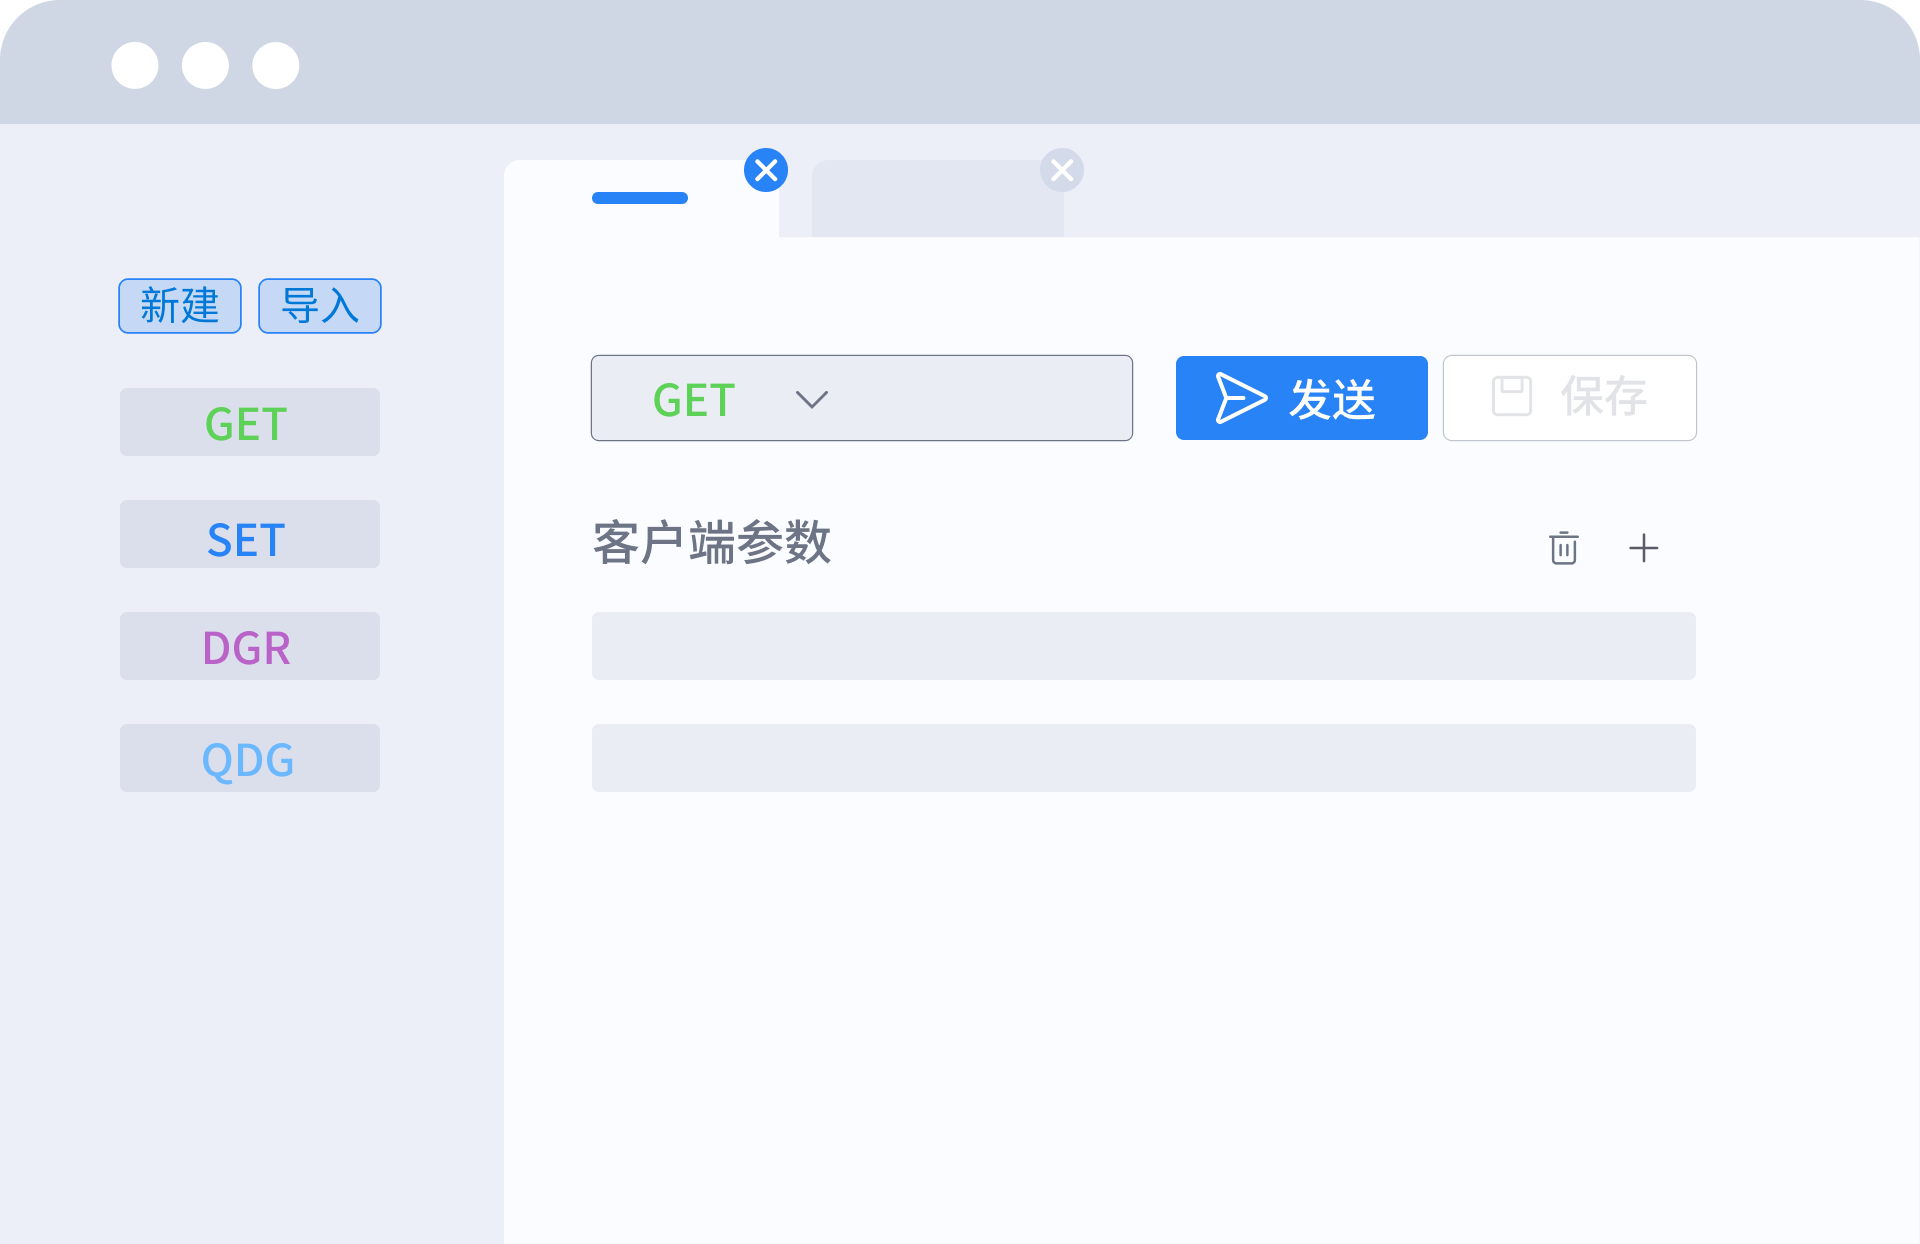Select the DGR sidebar item
This screenshot has width=1920, height=1244.
[250, 646]
